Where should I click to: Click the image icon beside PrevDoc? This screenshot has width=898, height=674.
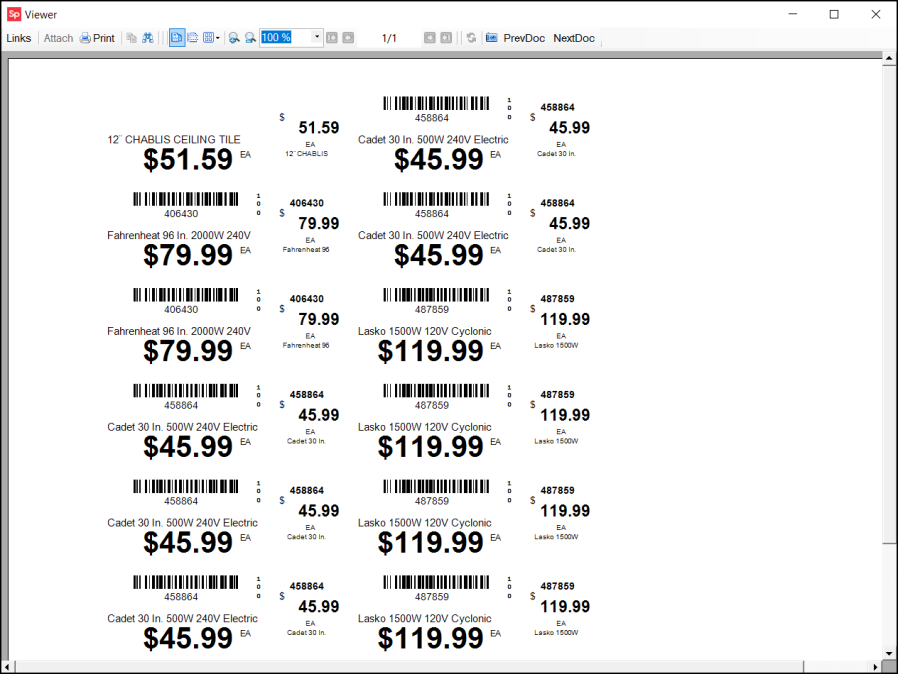(x=491, y=38)
